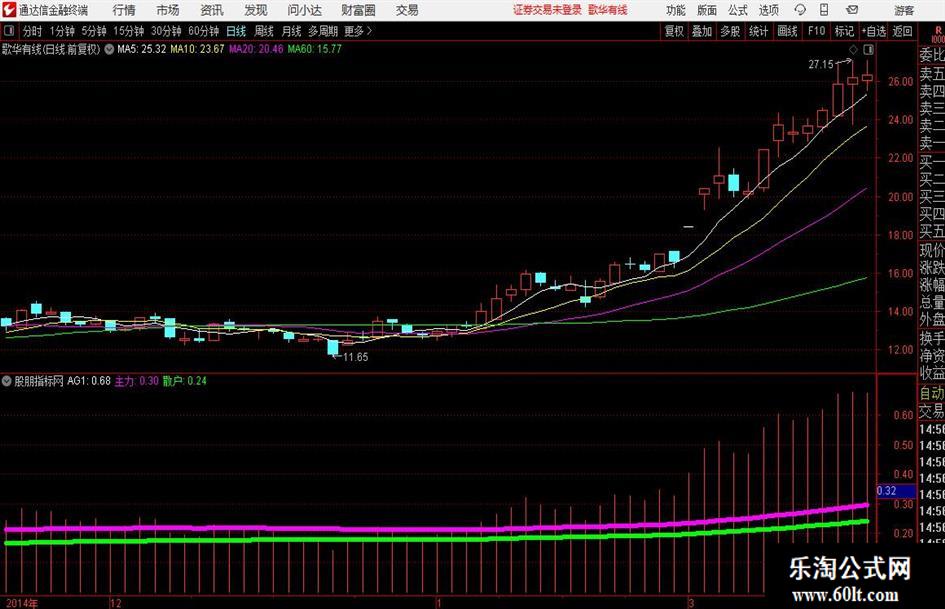Screen dimensions: 945x609
Task: Switch to the 5分钟 period tab
Action: tap(94, 31)
